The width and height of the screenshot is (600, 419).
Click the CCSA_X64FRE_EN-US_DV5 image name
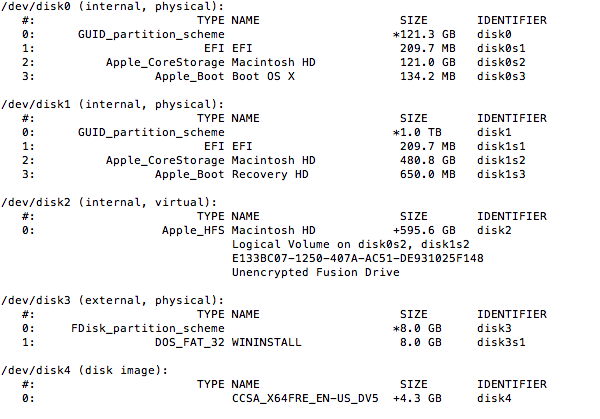click(304, 398)
